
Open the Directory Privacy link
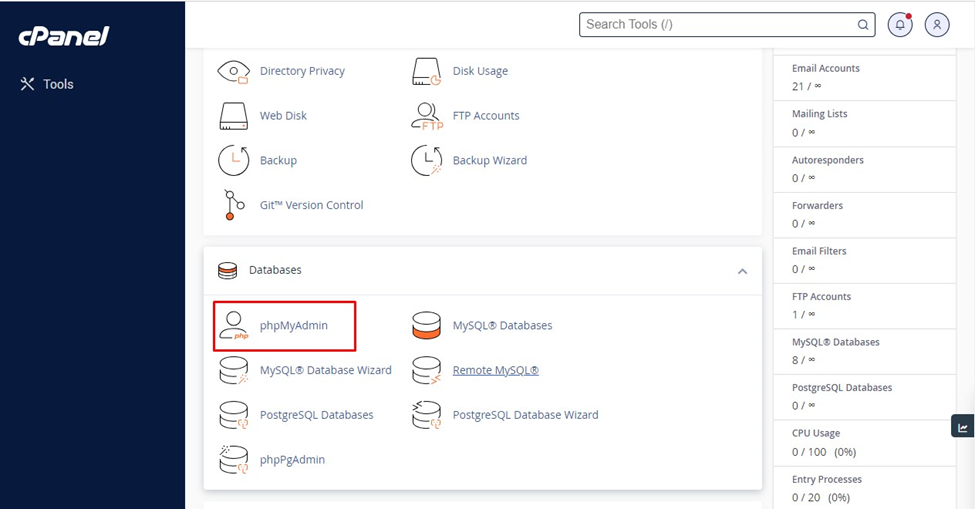point(302,71)
